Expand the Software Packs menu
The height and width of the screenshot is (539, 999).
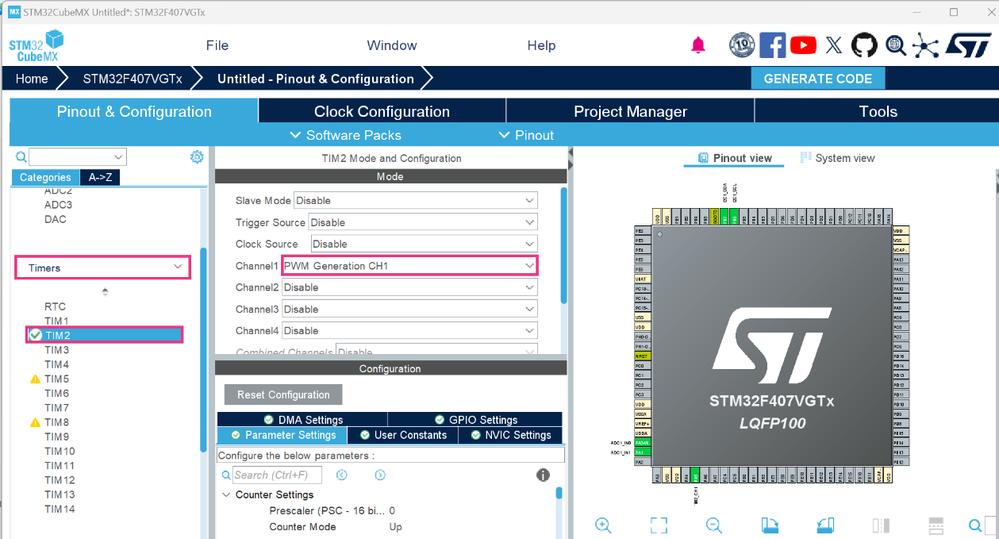[345, 135]
